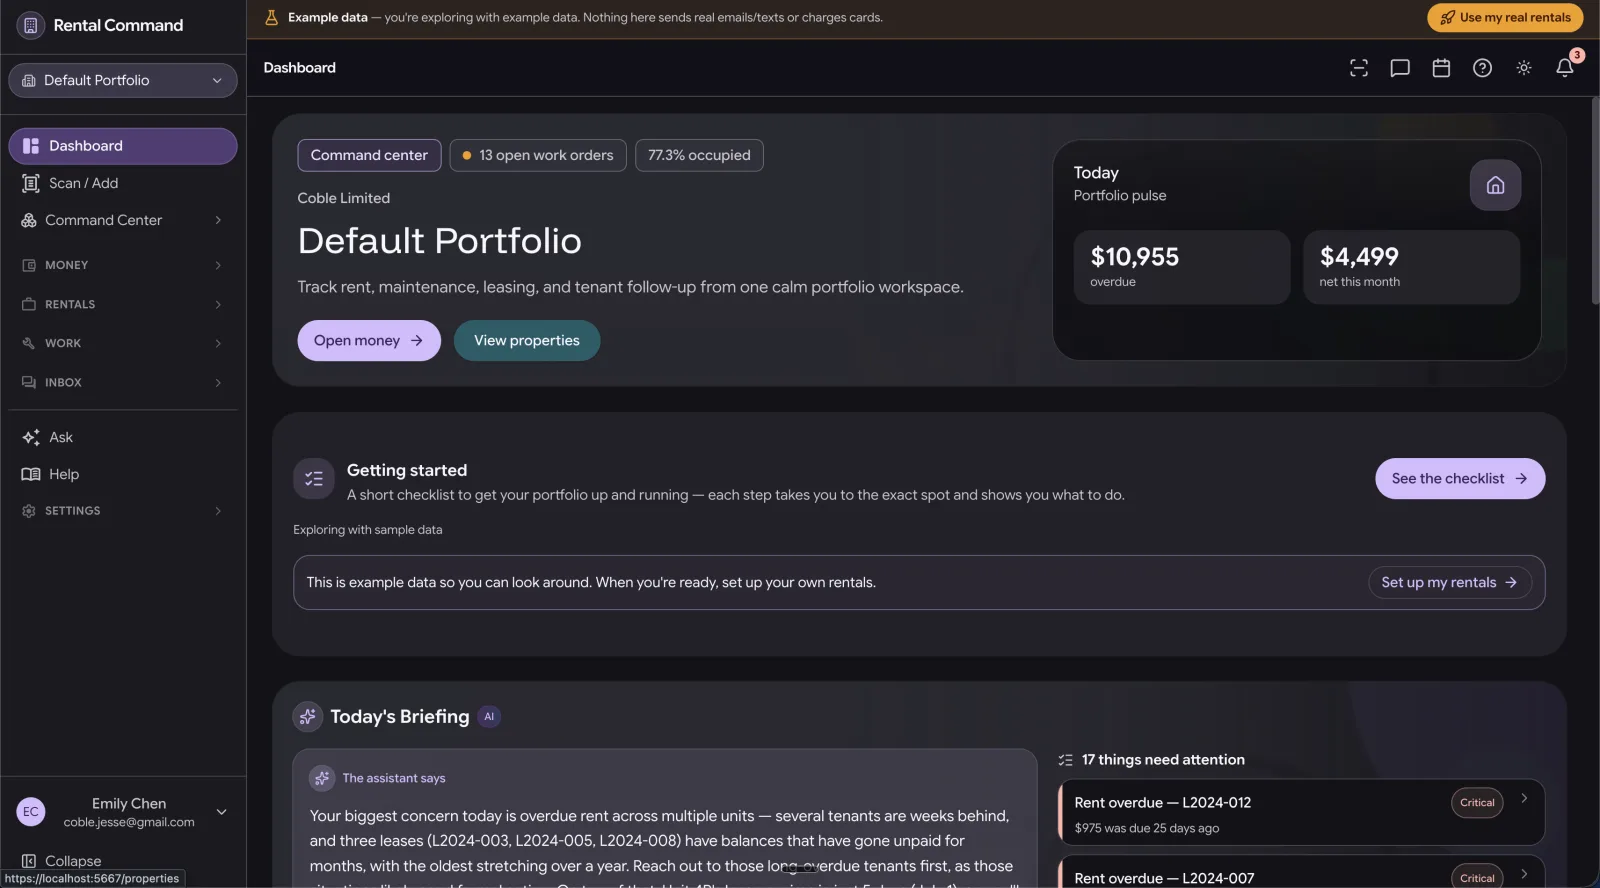Click the Coble Limited label
This screenshot has height=888, width=1600.
click(344, 198)
